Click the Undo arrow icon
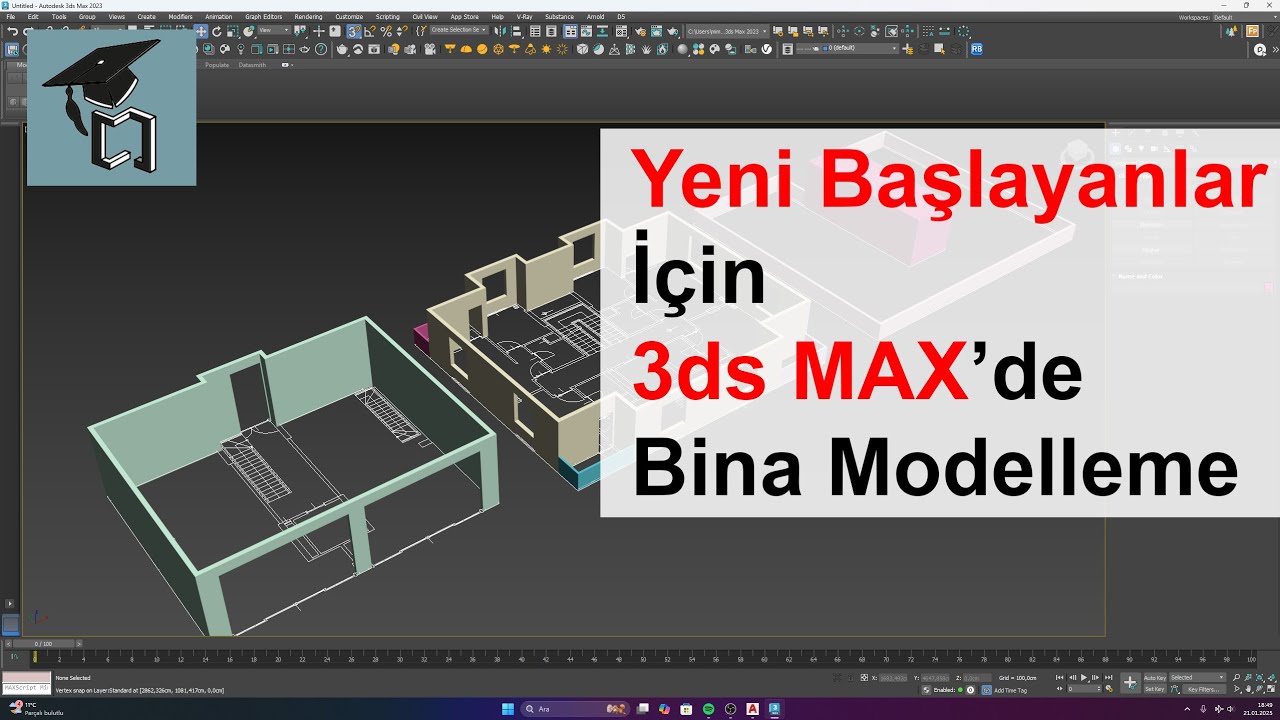Screen dimensions: 1280x720 (x=12, y=31)
